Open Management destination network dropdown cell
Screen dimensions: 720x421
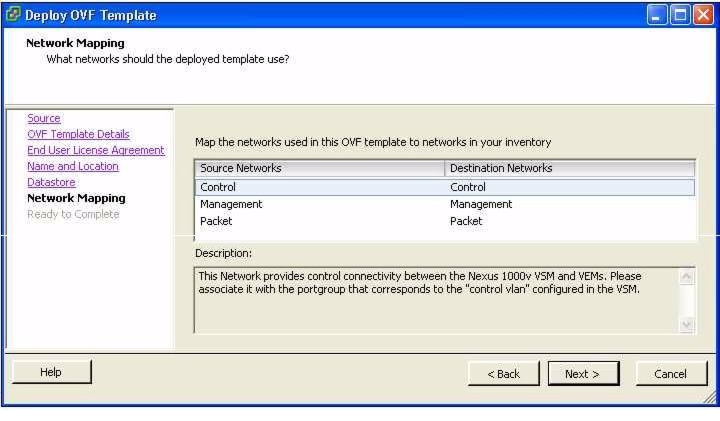pyautogui.click(x=570, y=204)
